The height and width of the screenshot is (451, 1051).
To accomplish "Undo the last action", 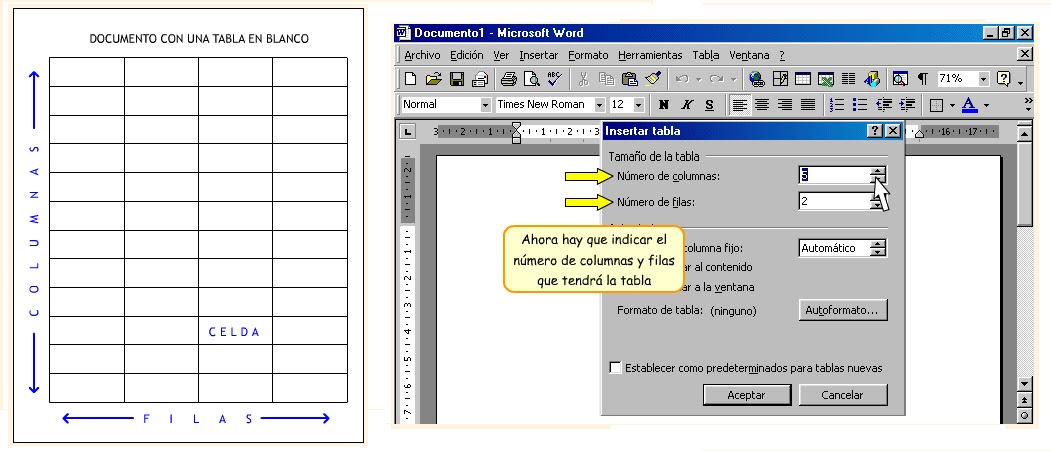I will click(682, 79).
